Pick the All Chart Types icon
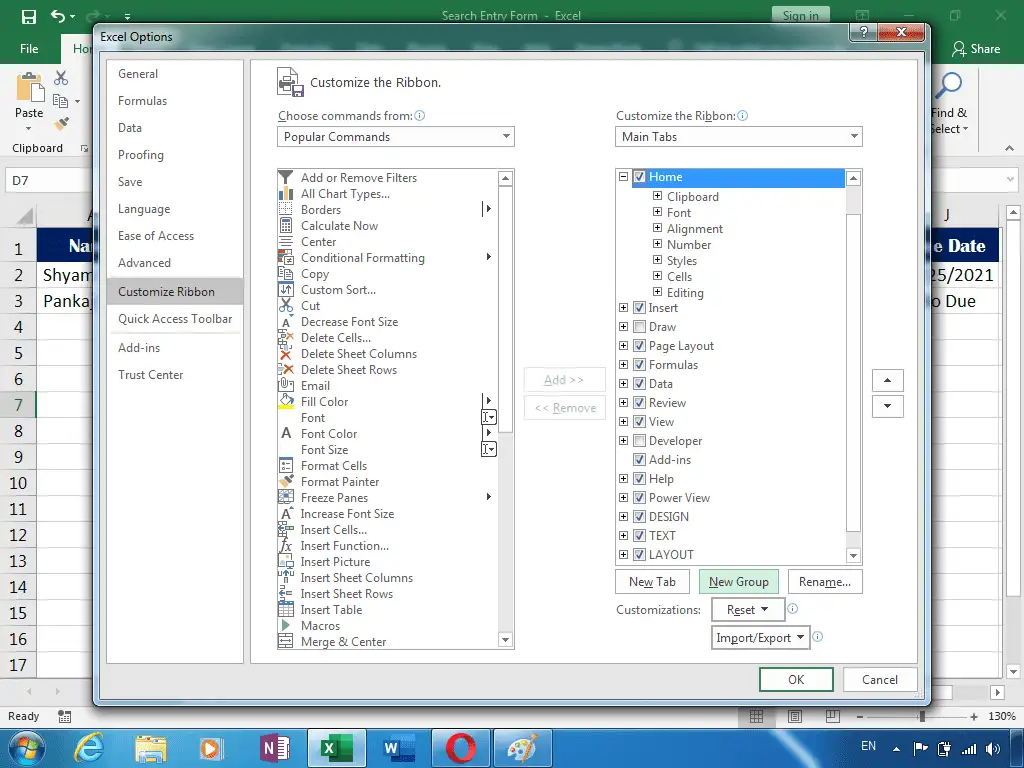Image resolution: width=1024 pixels, height=768 pixels. point(285,193)
